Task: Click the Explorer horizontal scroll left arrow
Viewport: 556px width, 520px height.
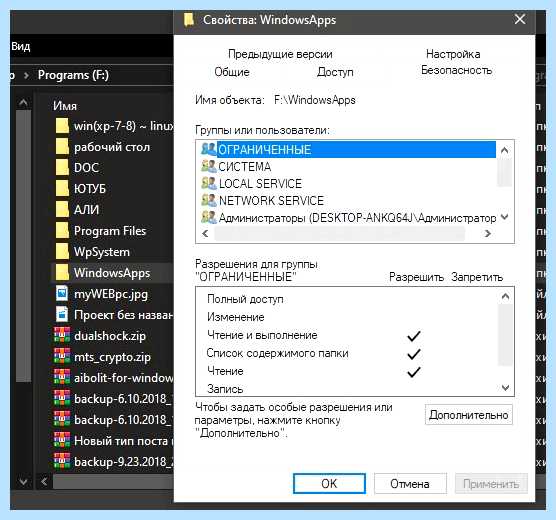Action: 44,482
